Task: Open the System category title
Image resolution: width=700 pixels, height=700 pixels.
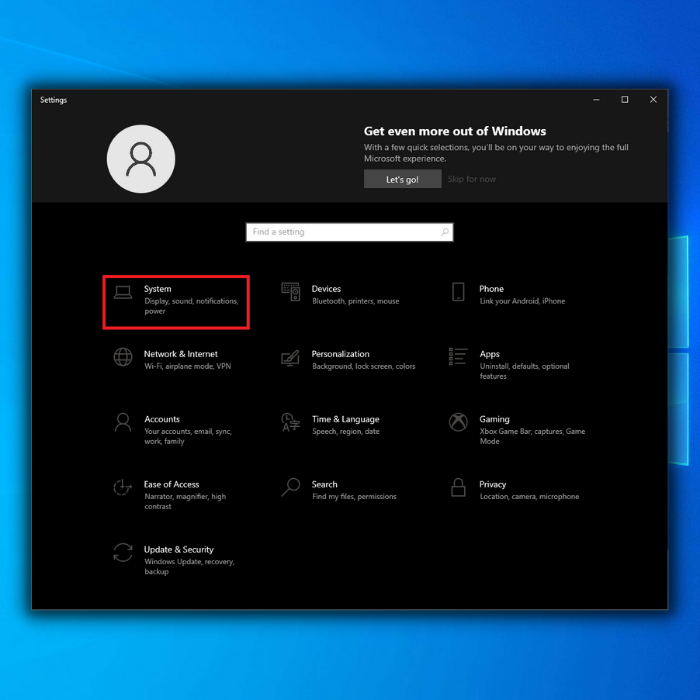Action: 158,289
